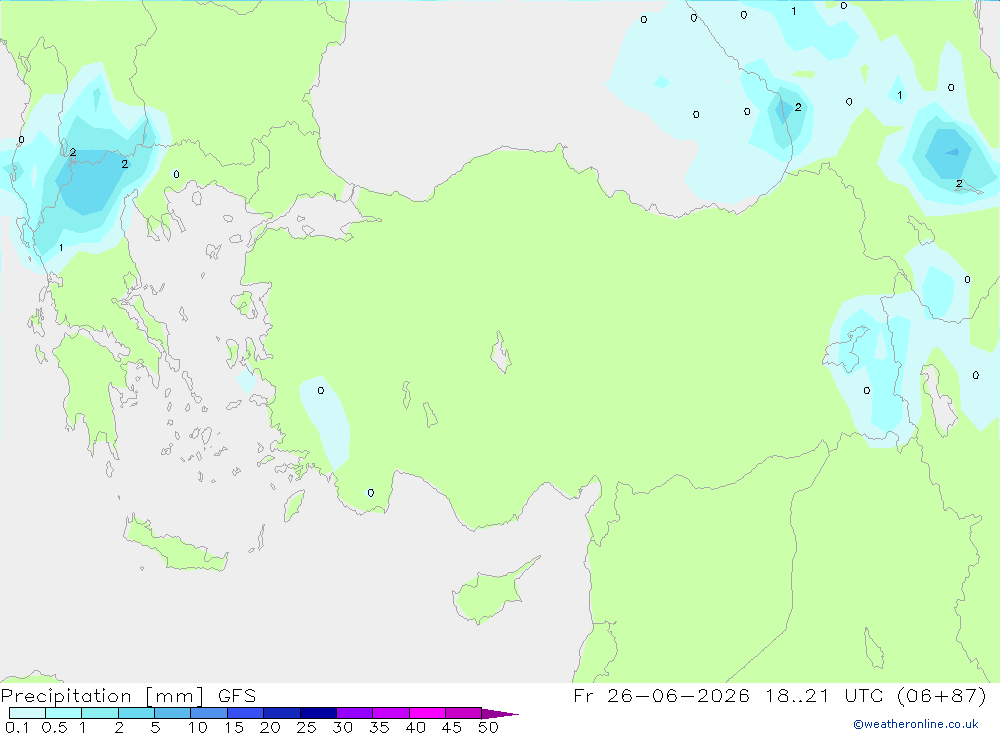Select the 0.1–0.5 mm palest cyan legend swatch
The image size is (1000, 733).
tap(27, 713)
